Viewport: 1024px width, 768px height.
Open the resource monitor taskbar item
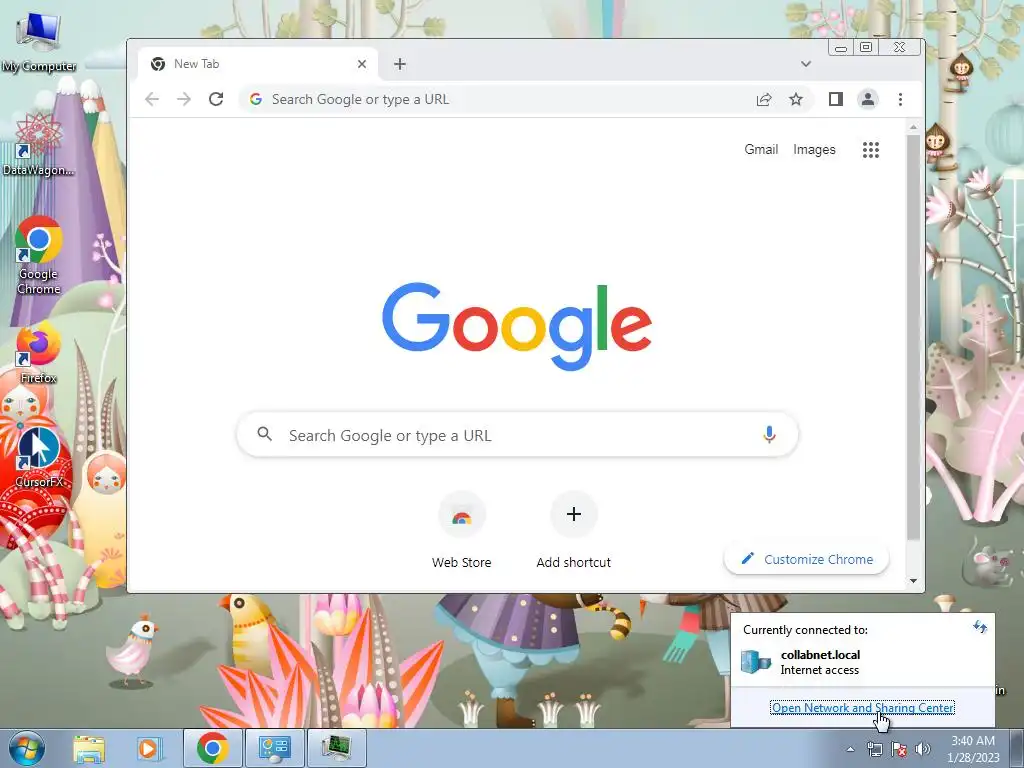click(336, 748)
